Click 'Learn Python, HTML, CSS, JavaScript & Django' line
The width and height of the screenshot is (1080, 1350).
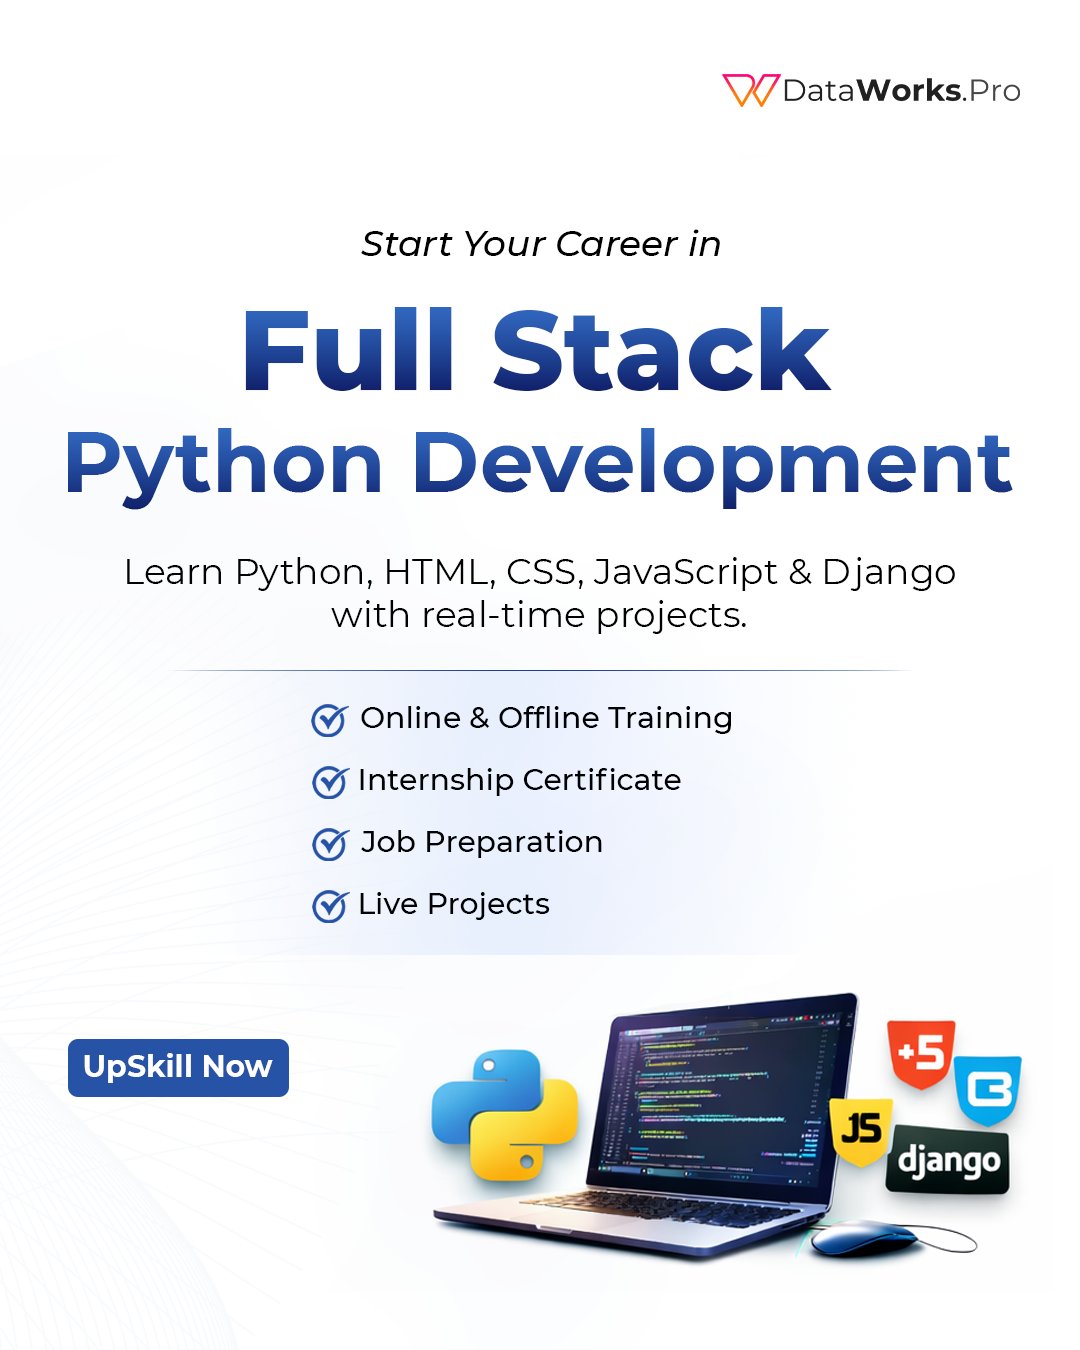pos(540,573)
